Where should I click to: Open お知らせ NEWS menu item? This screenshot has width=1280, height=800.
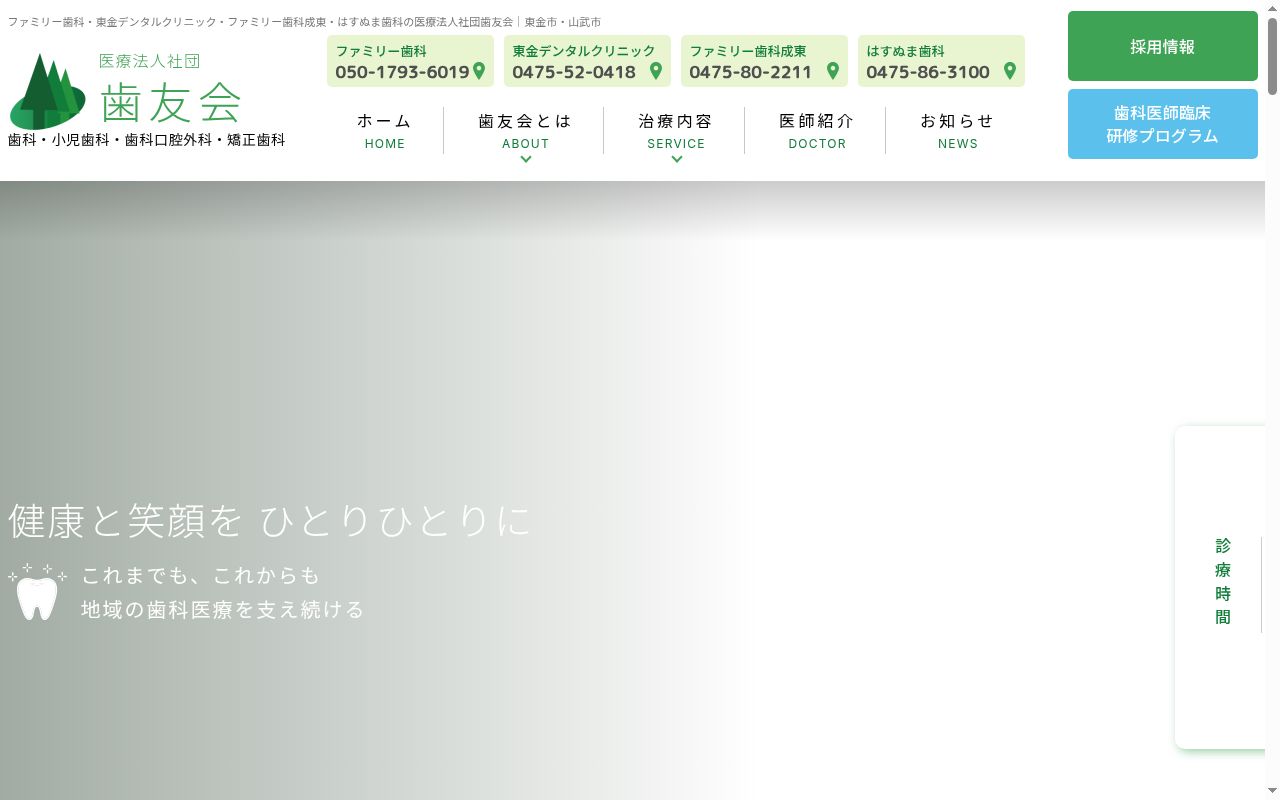[x=958, y=131]
